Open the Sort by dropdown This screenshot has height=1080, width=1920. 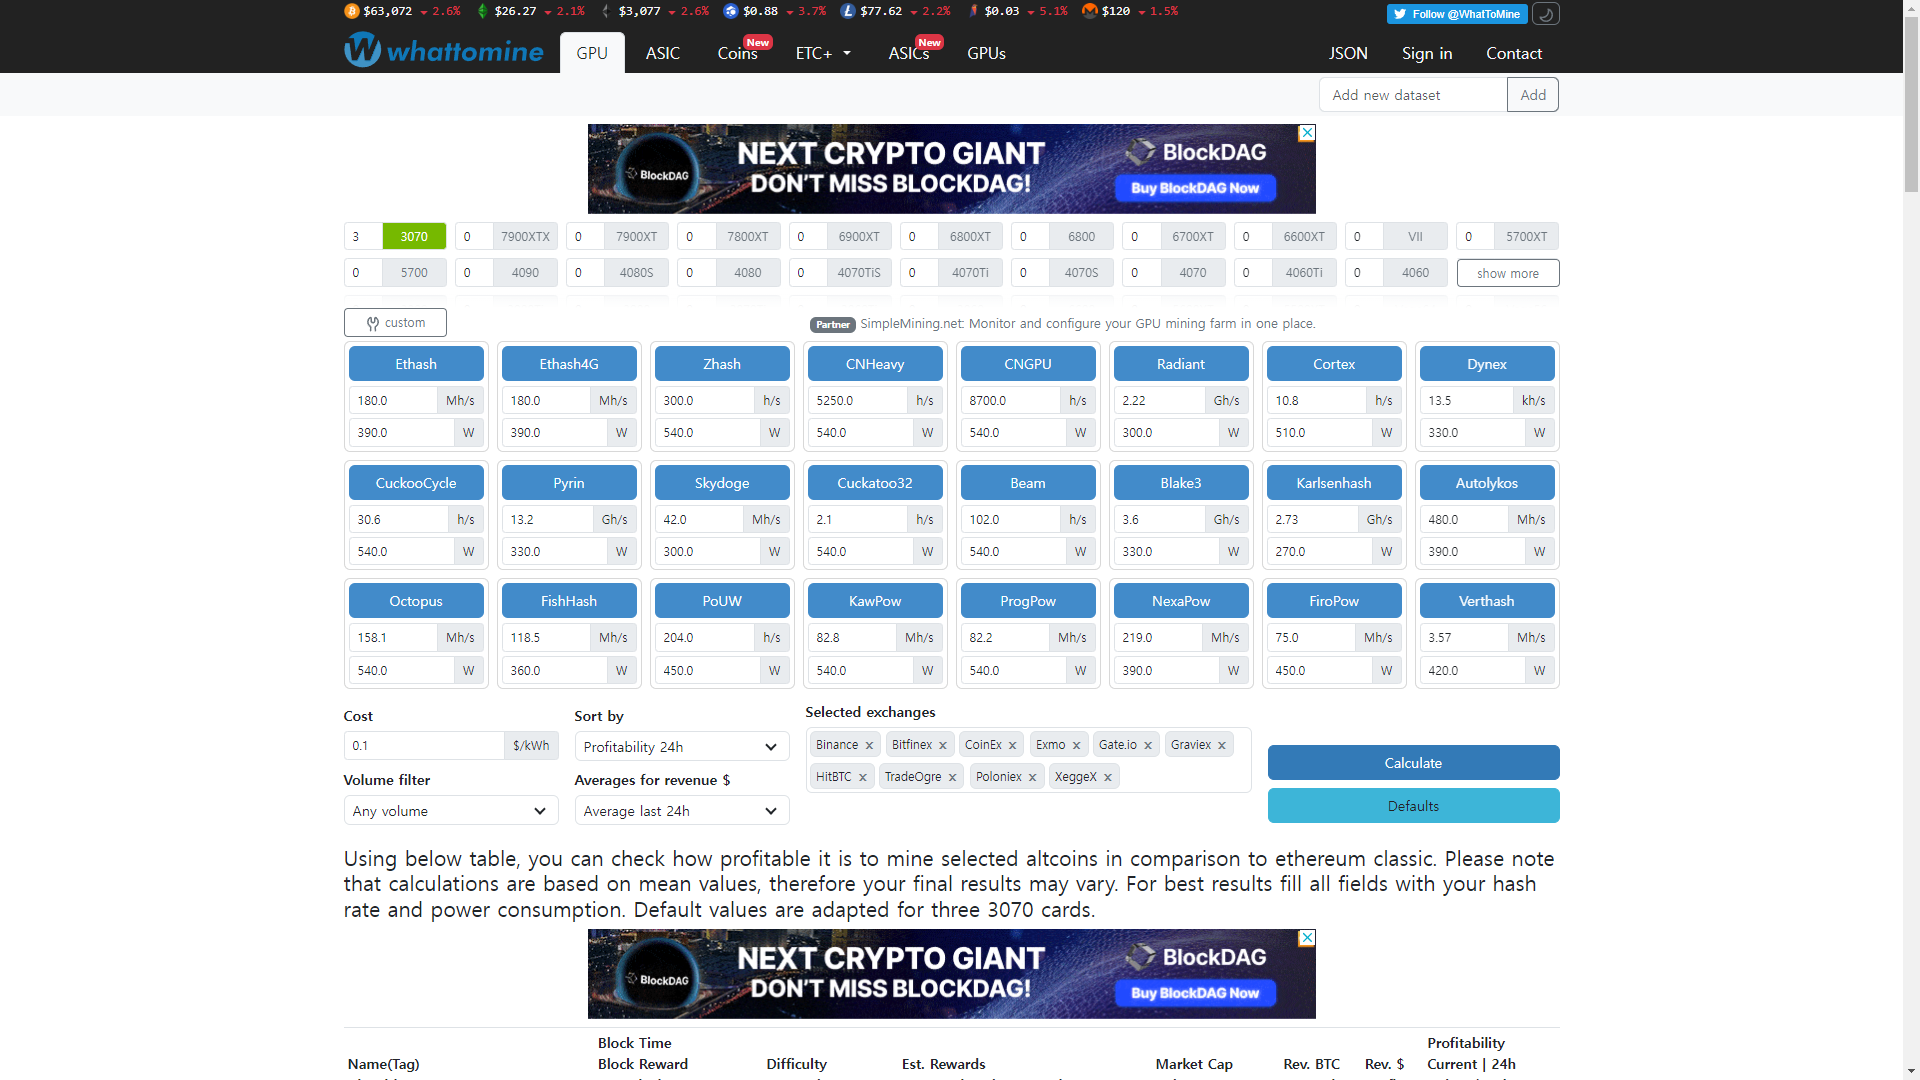[681, 747]
